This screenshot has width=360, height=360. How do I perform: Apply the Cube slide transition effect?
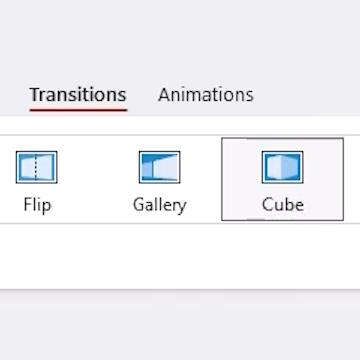point(282,179)
